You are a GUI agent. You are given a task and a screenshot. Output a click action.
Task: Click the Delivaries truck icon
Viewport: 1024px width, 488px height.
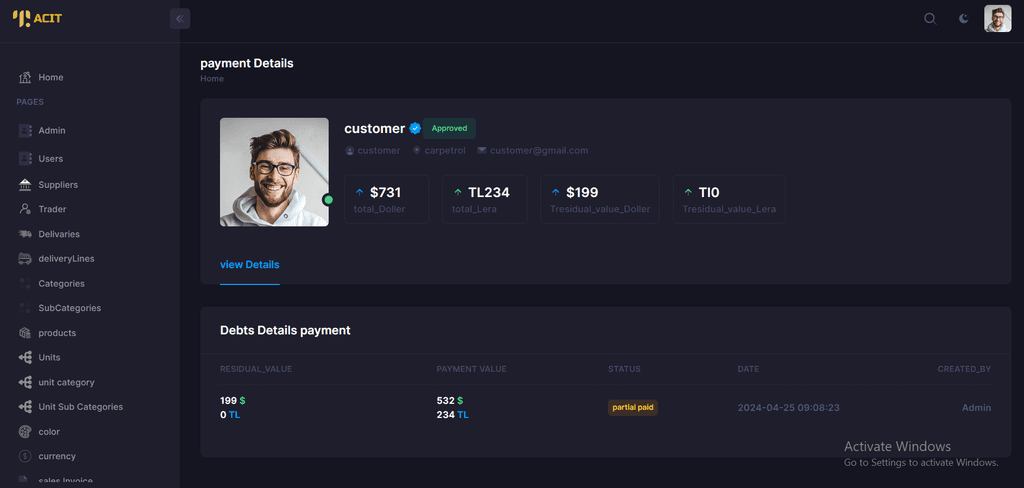[25, 234]
